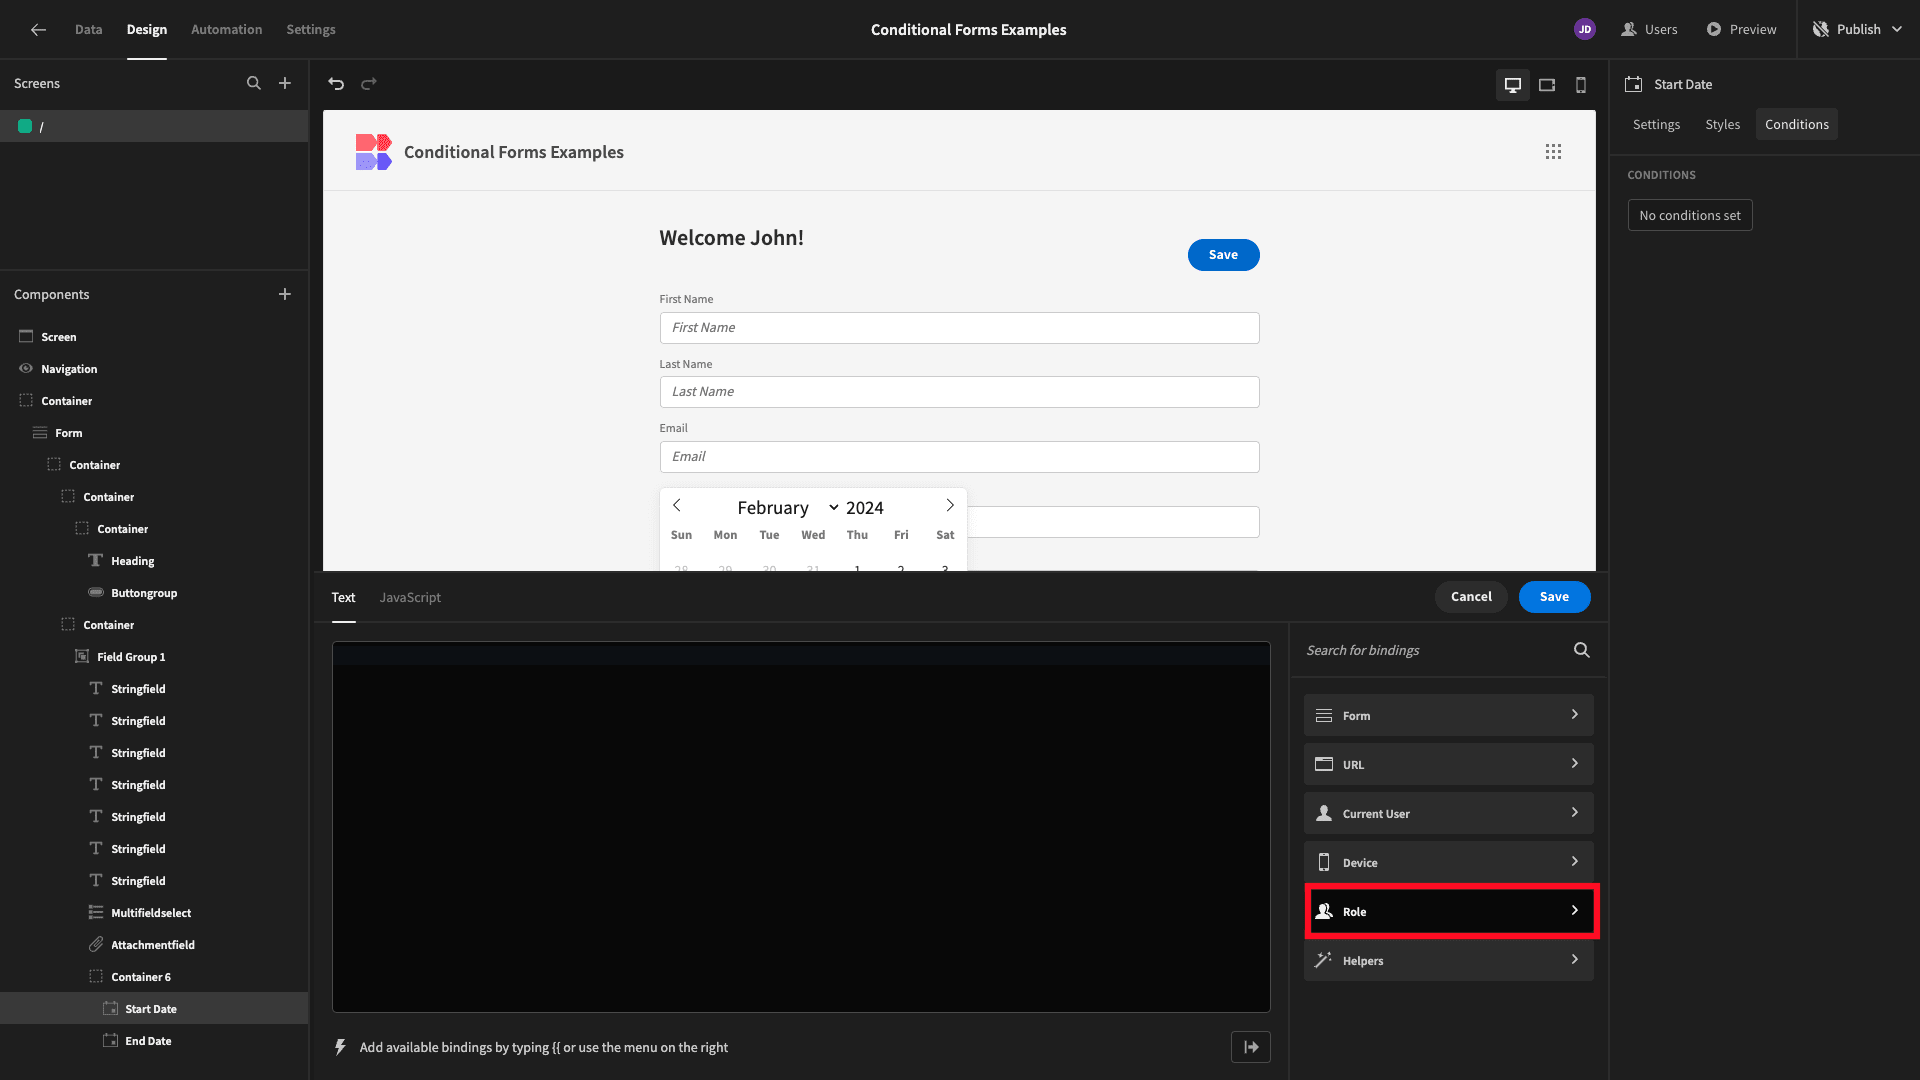Save the binding in drawer
The image size is (1920, 1080).
point(1554,597)
